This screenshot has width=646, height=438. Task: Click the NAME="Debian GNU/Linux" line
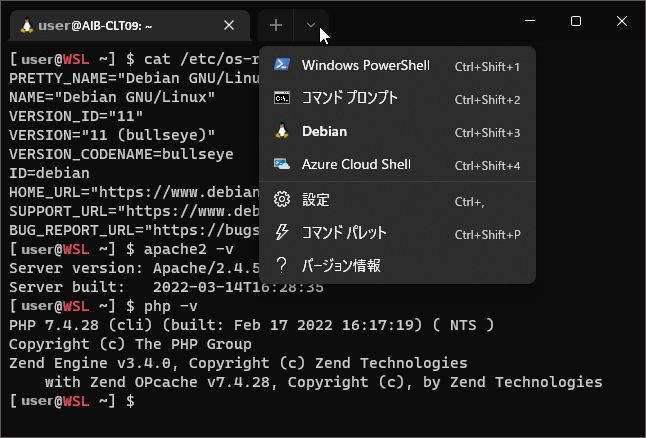(x=112, y=97)
